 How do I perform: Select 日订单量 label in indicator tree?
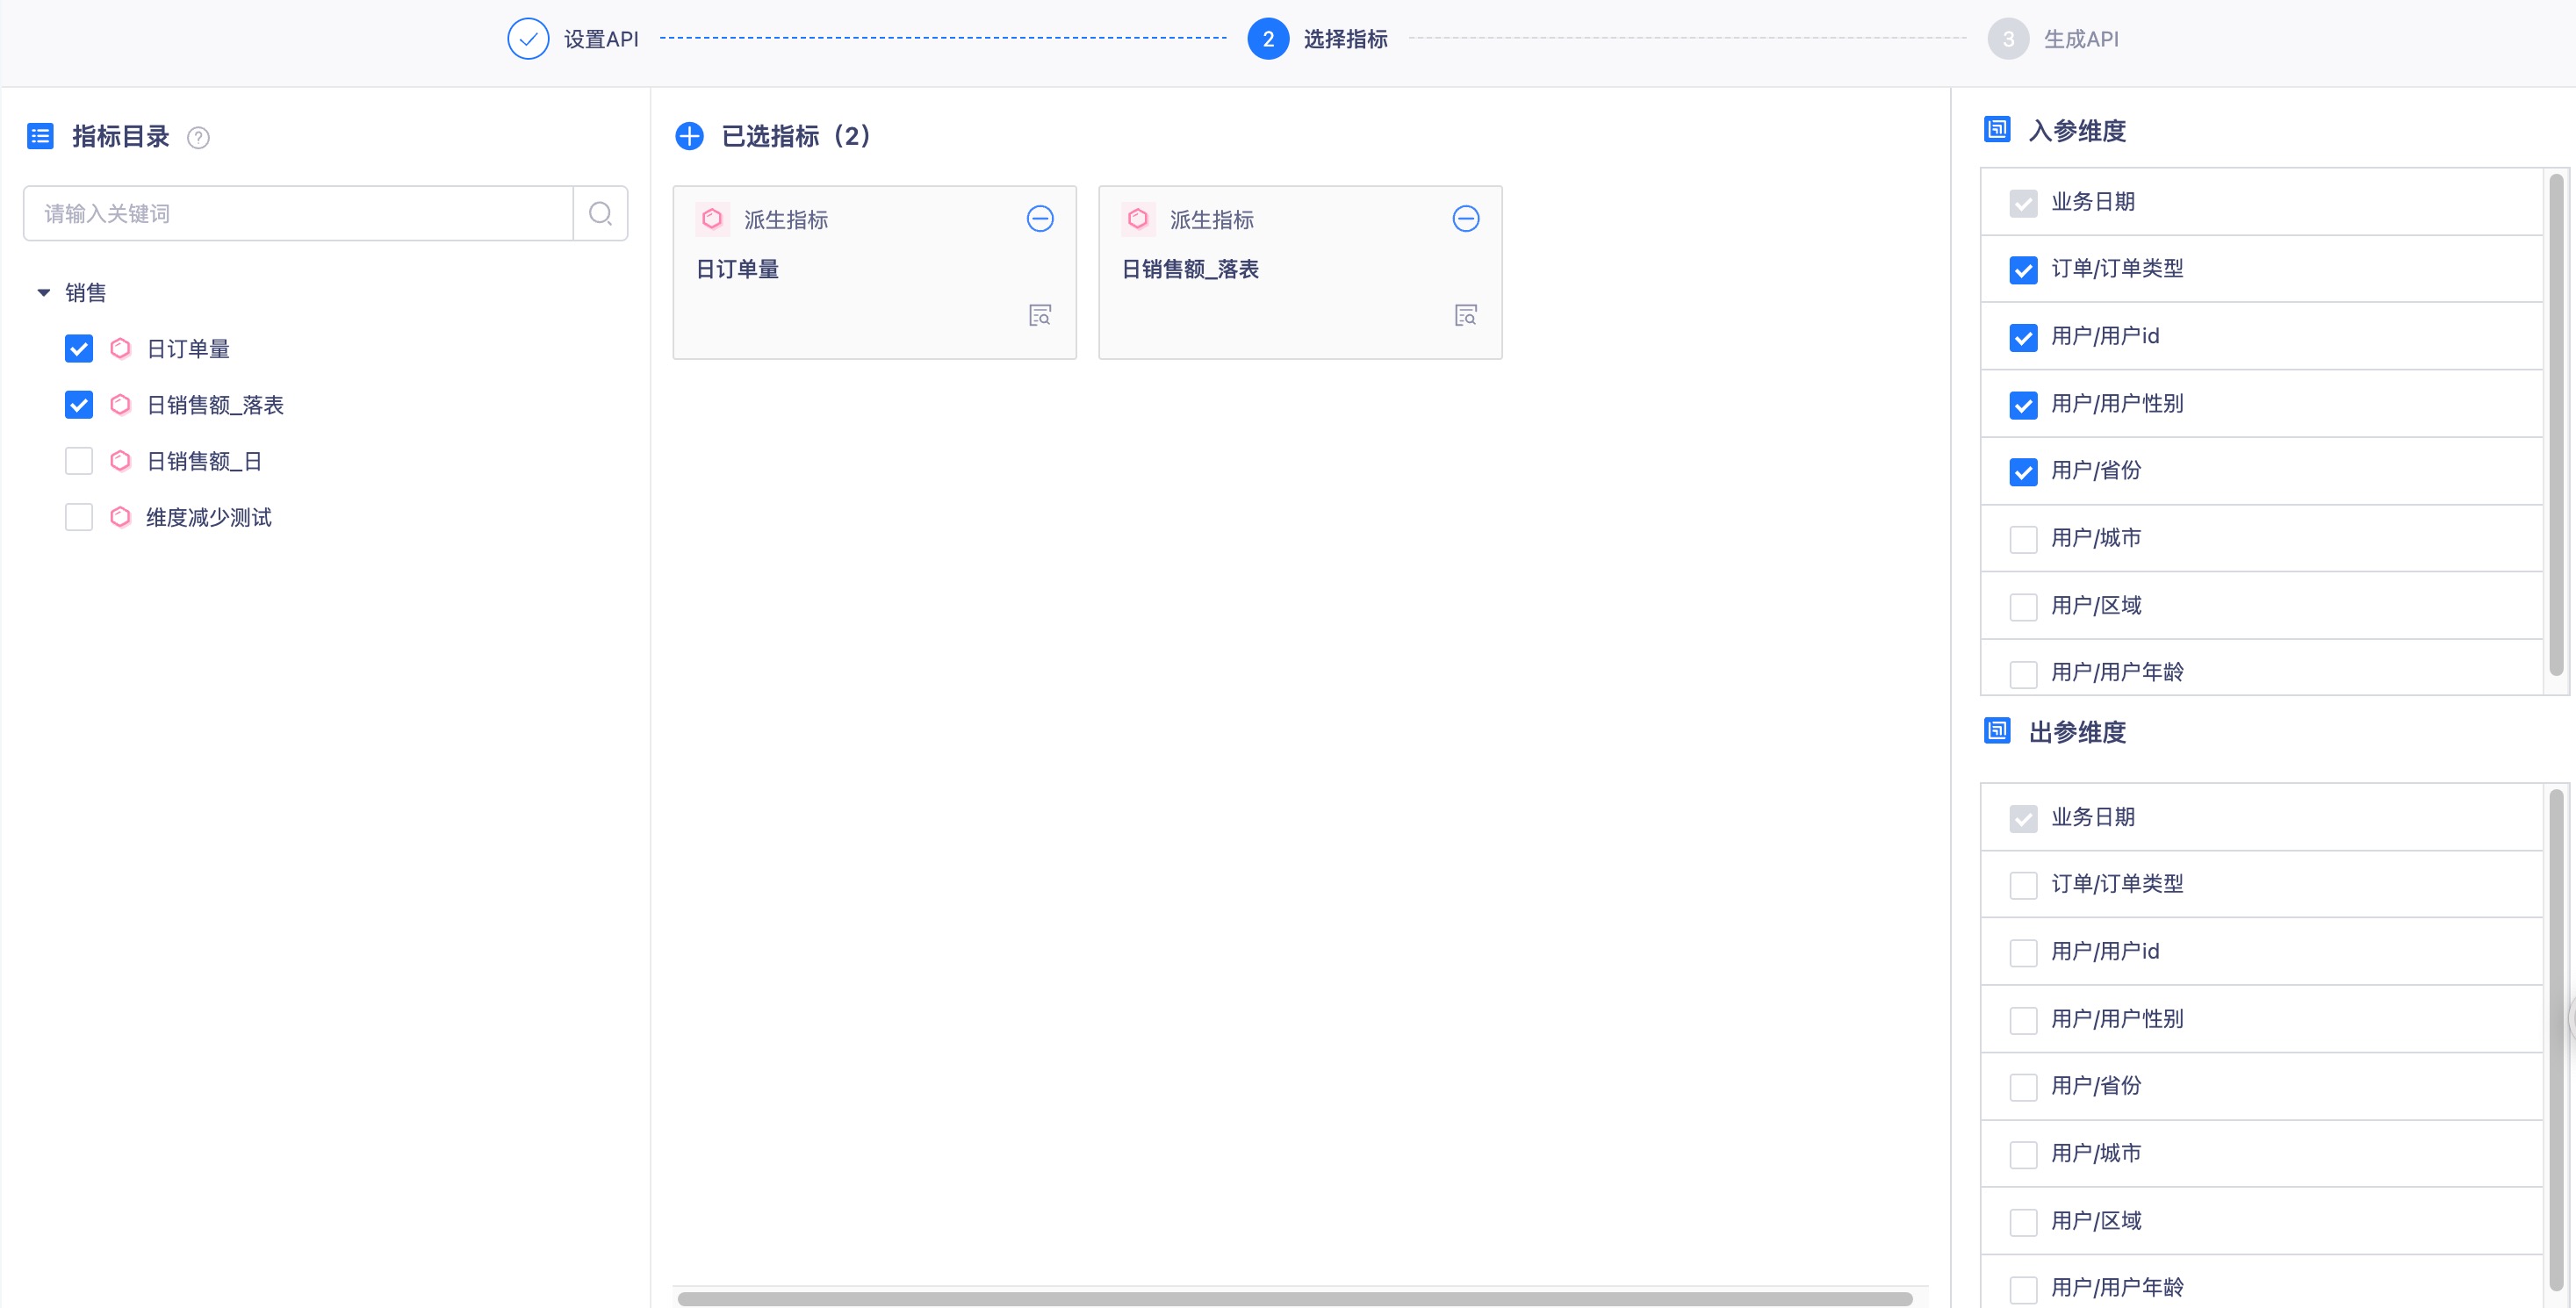point(188,348)
